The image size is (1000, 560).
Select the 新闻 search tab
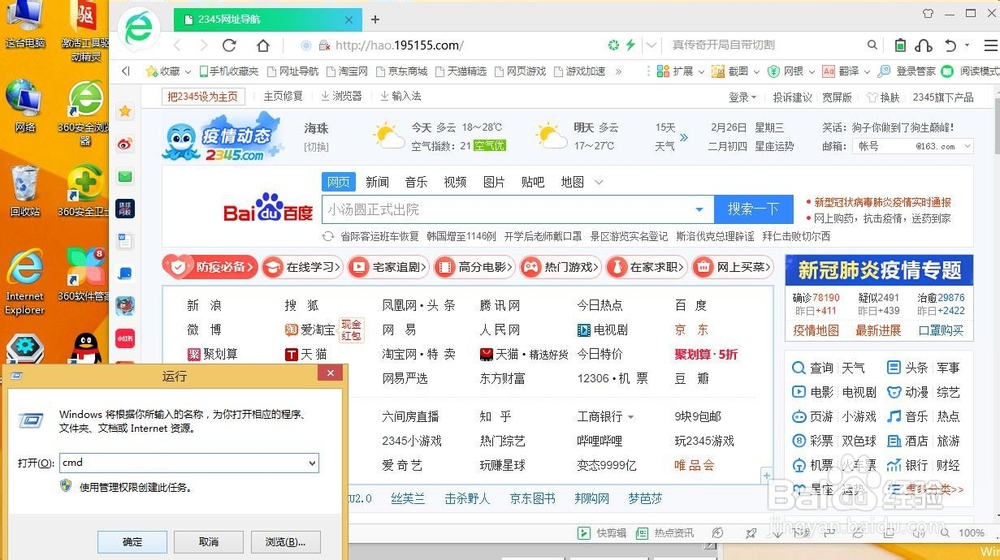tap(377, 182)
